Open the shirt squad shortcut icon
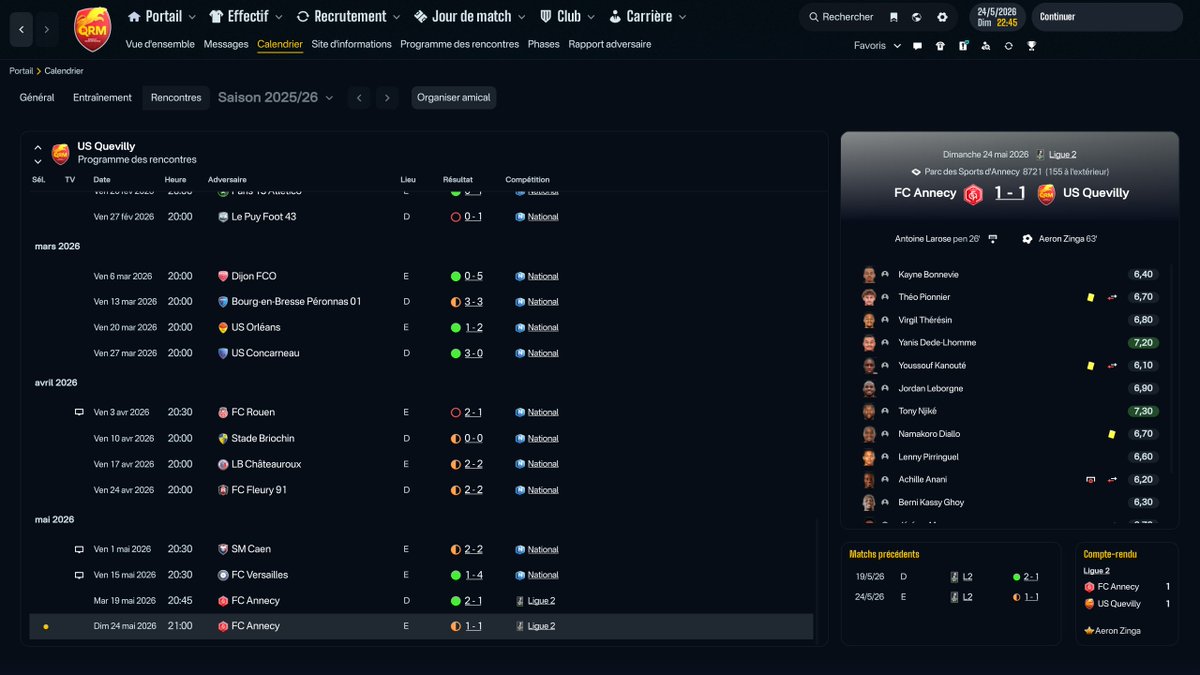The height and width of the screenshot is (675, 1200). (x=940, y=46)
